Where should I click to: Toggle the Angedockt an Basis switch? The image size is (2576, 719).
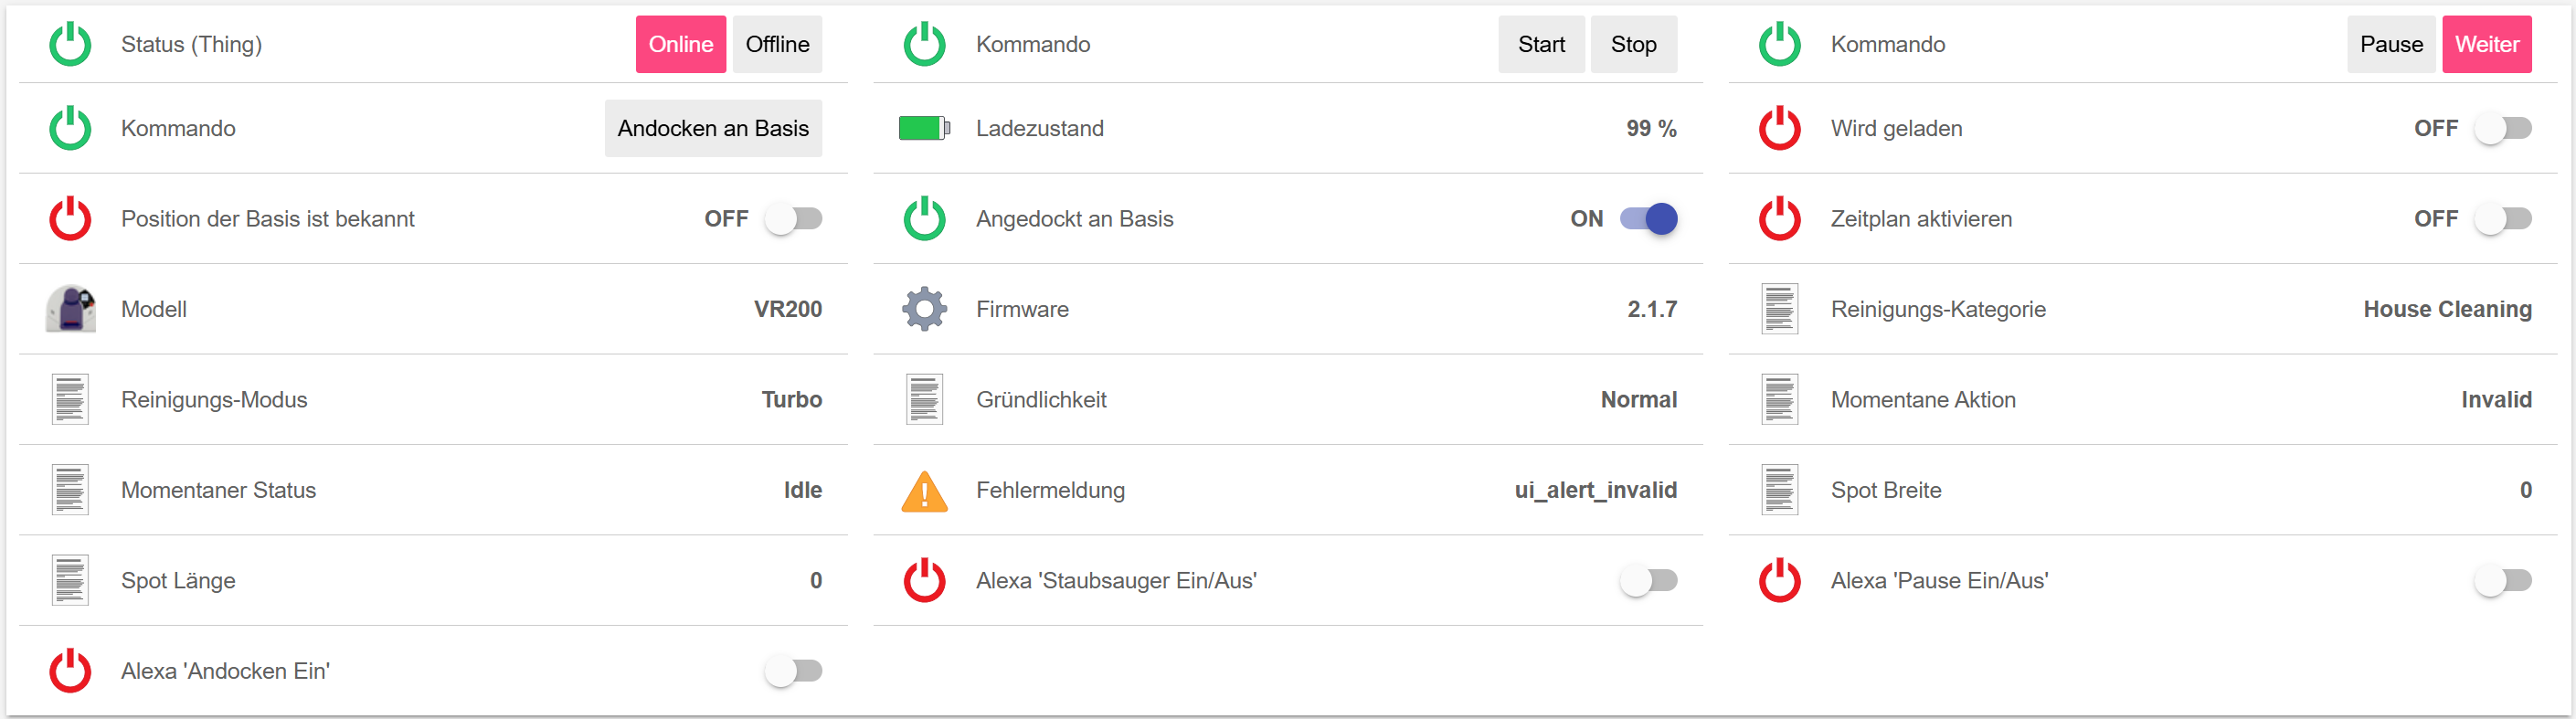1649,219
